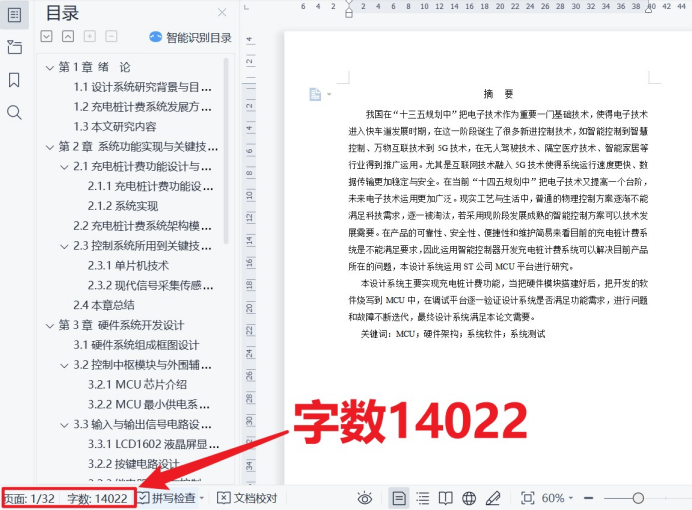Viewport: 692px width, 510px height.
Task: Click 智能识别目录 button
Action: click(190, 38)
